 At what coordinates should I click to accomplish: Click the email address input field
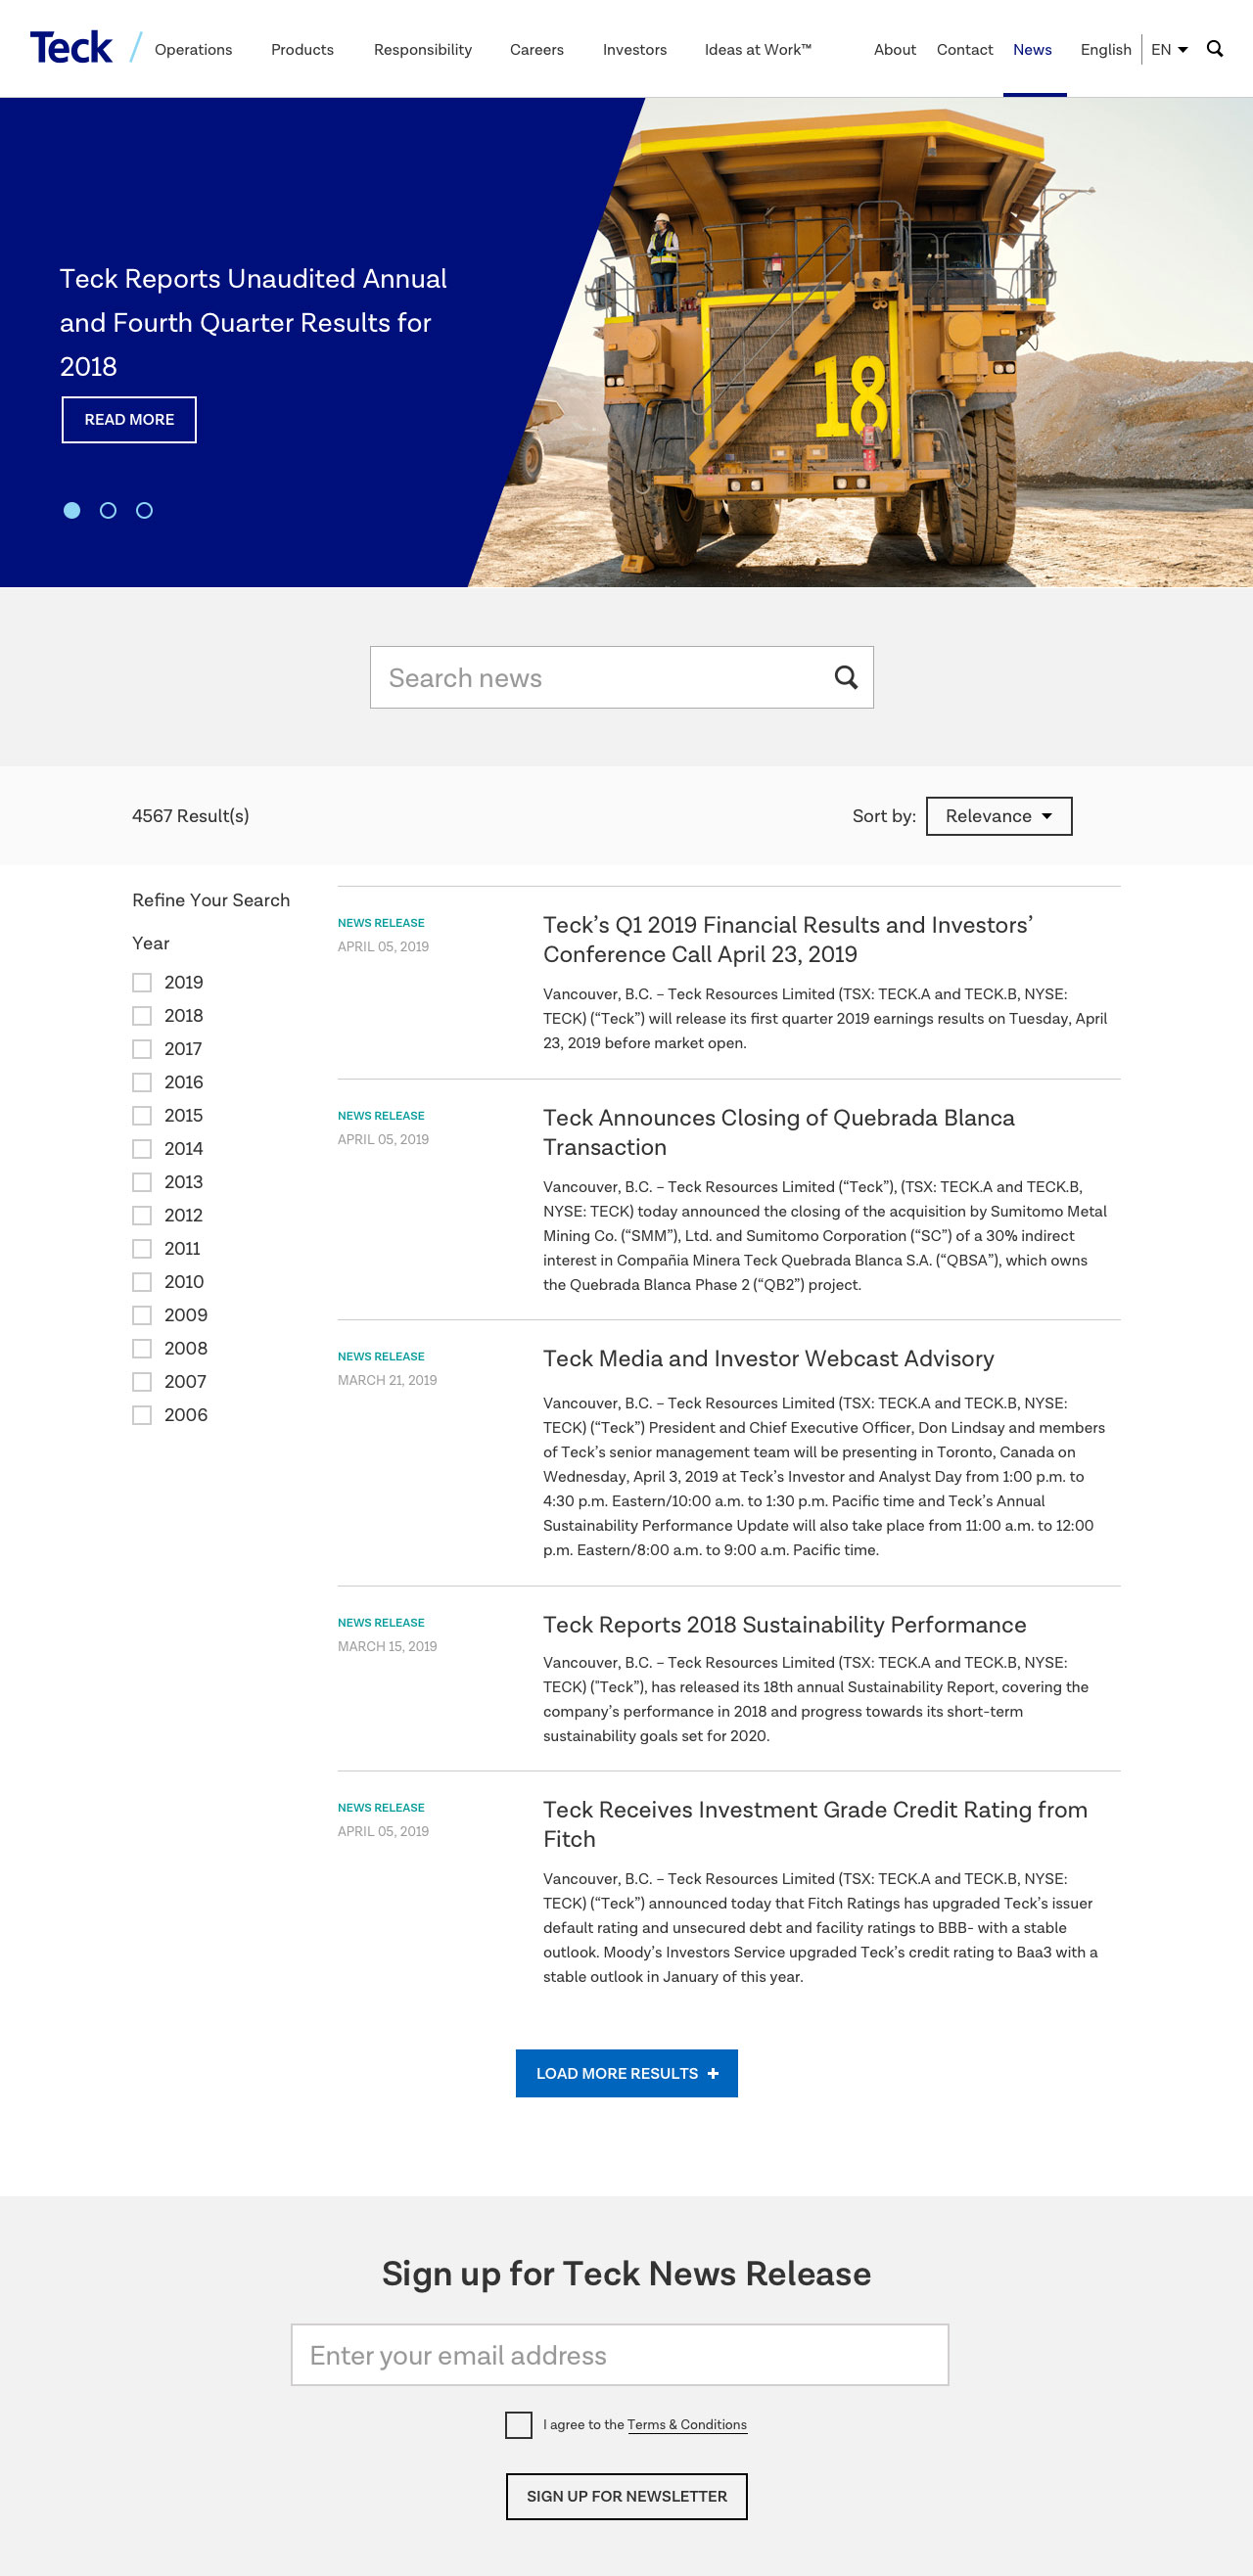(619, 2355)
